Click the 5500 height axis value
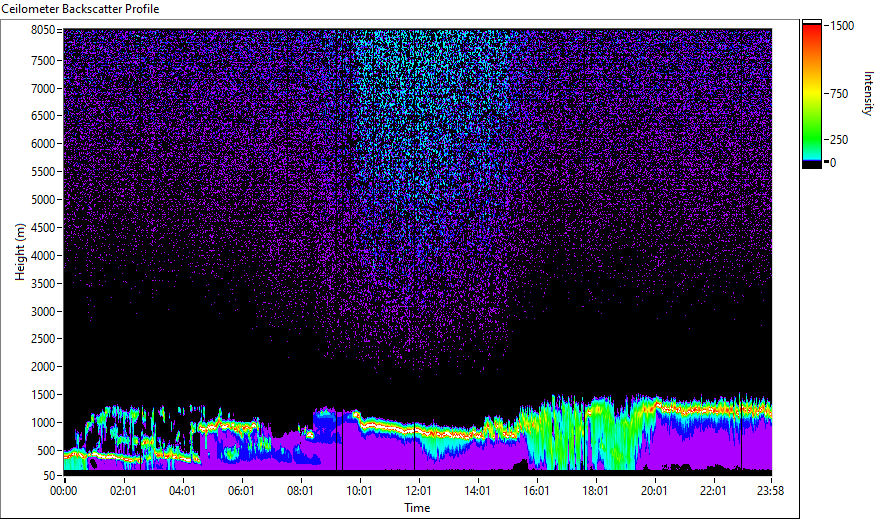The width and height of the screenshot is (878, 519). 43,172
